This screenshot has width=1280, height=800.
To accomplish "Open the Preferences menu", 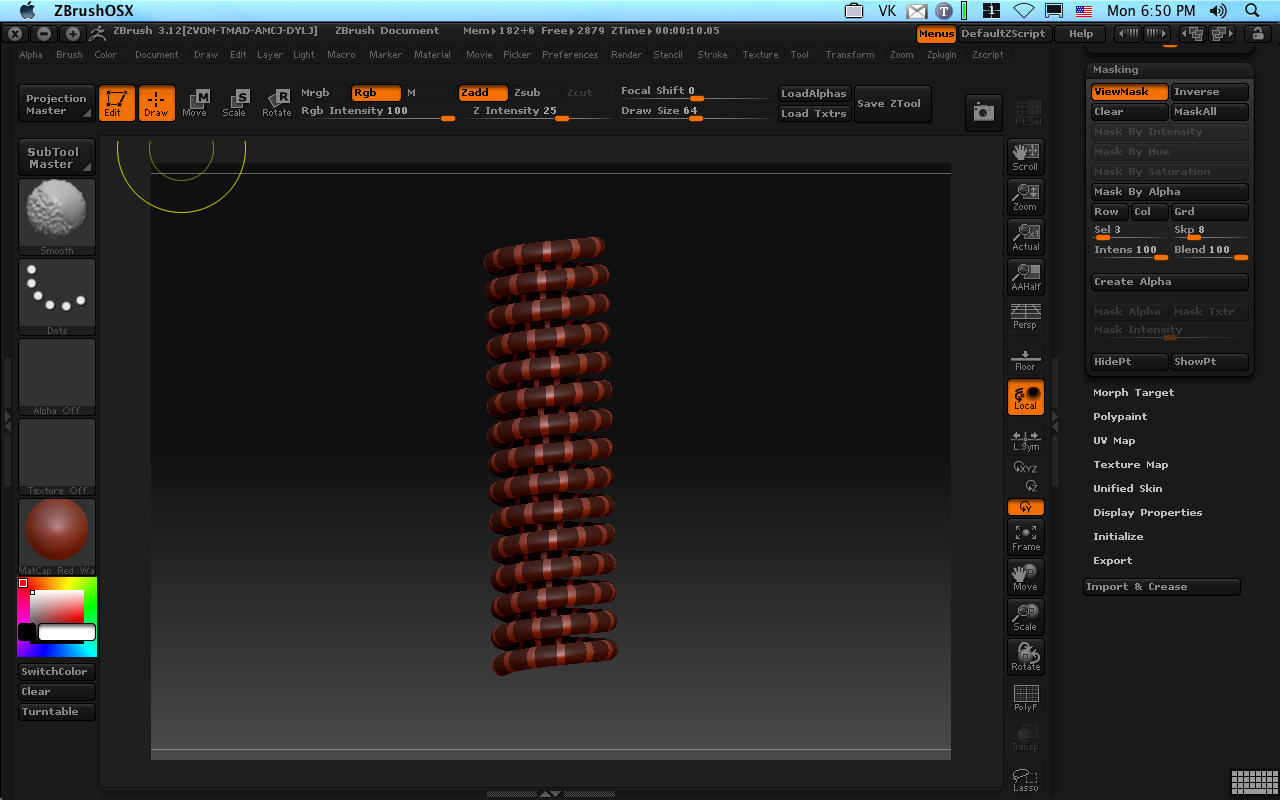I will point(570,55).
